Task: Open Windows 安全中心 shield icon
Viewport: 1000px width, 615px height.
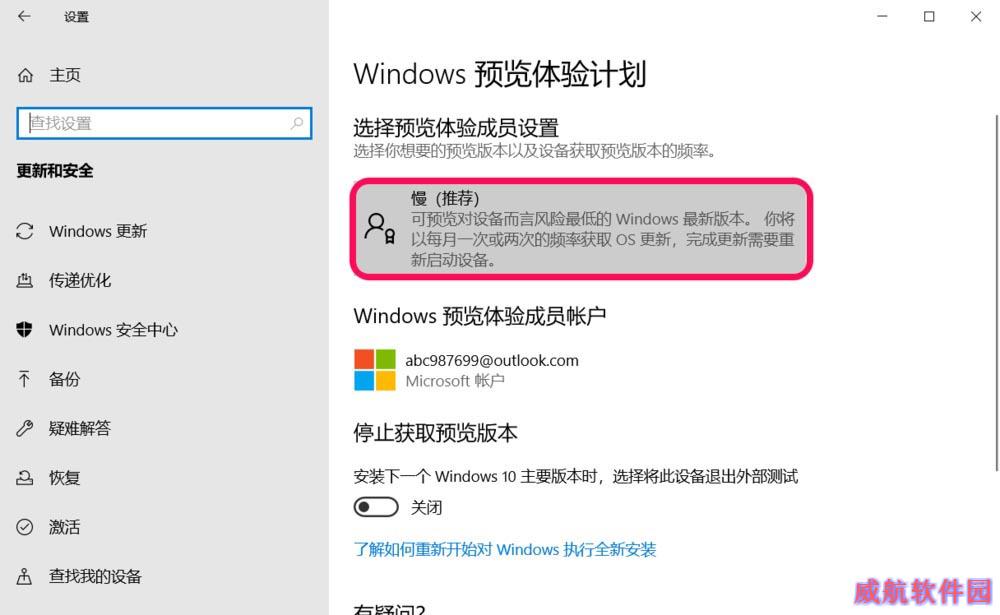Action: pyautogui.click(x=25, y=329)
